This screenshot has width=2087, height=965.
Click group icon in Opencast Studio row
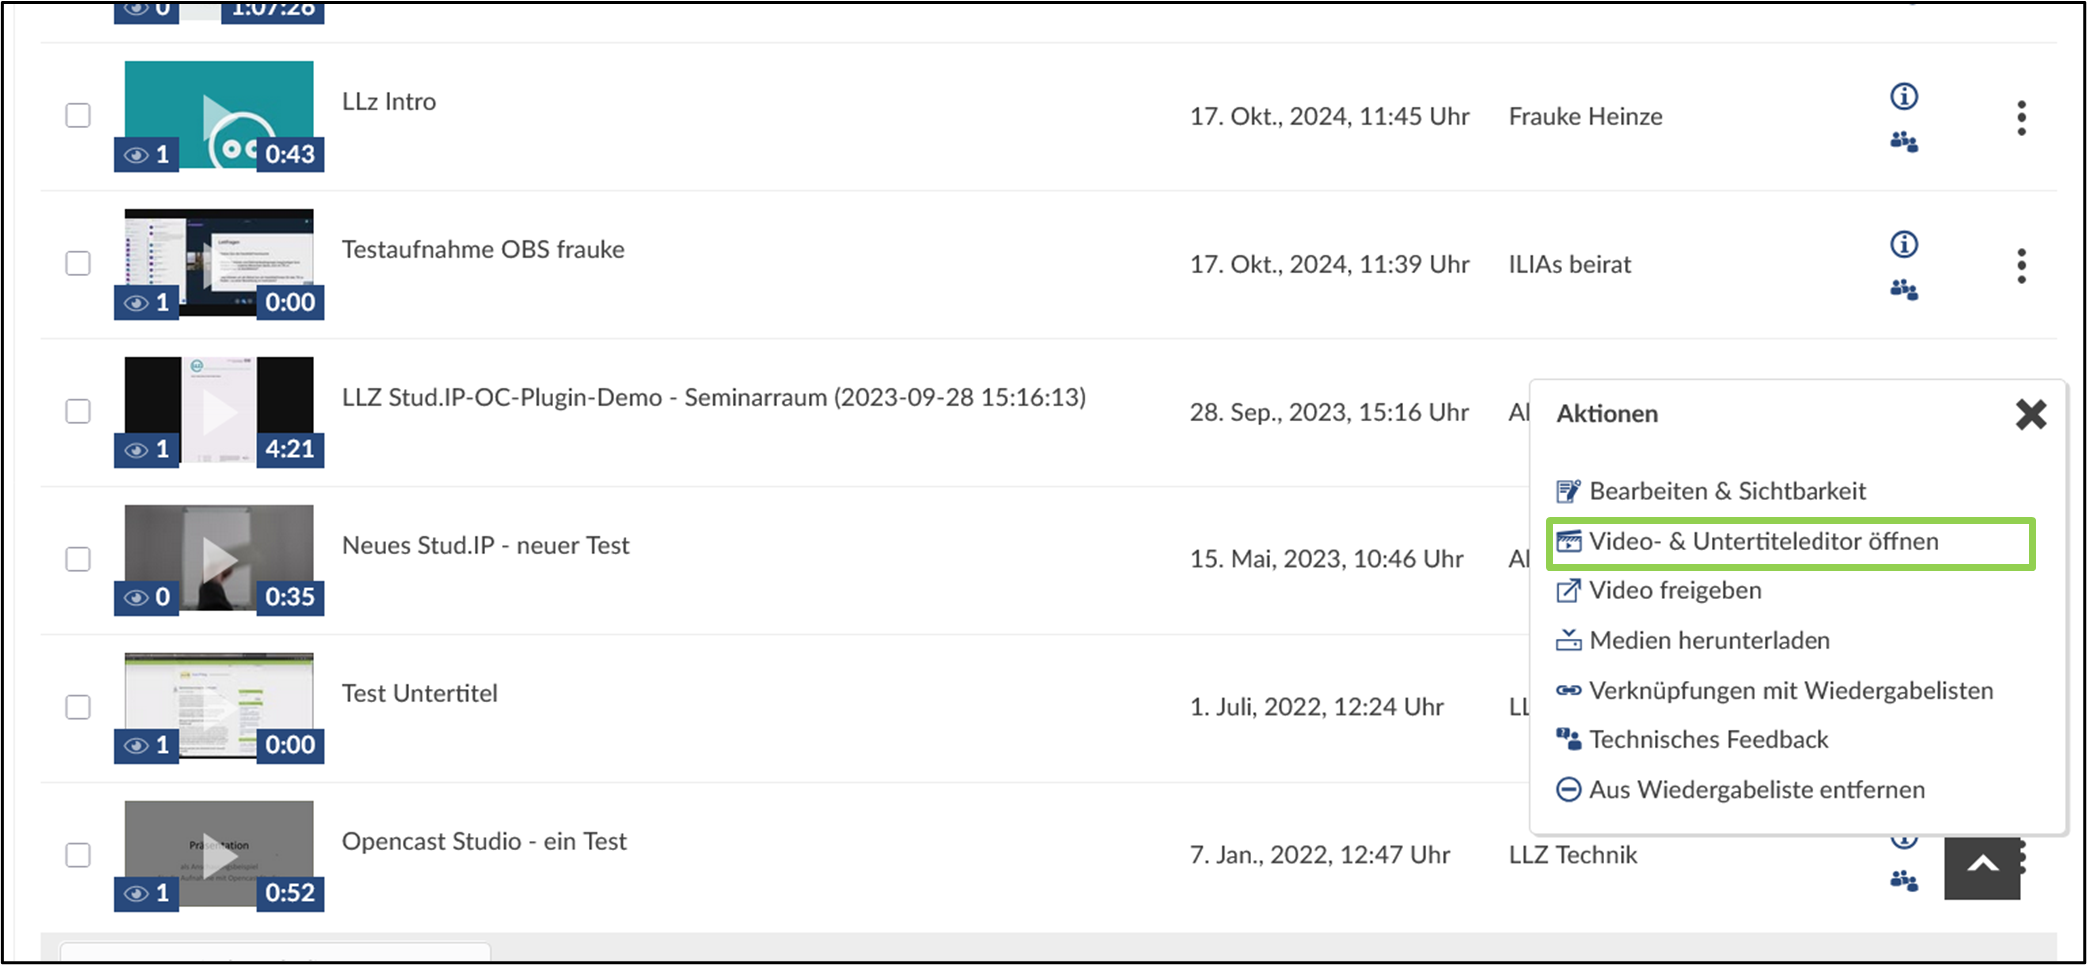pyautogui.click(x=1904, y=881)
